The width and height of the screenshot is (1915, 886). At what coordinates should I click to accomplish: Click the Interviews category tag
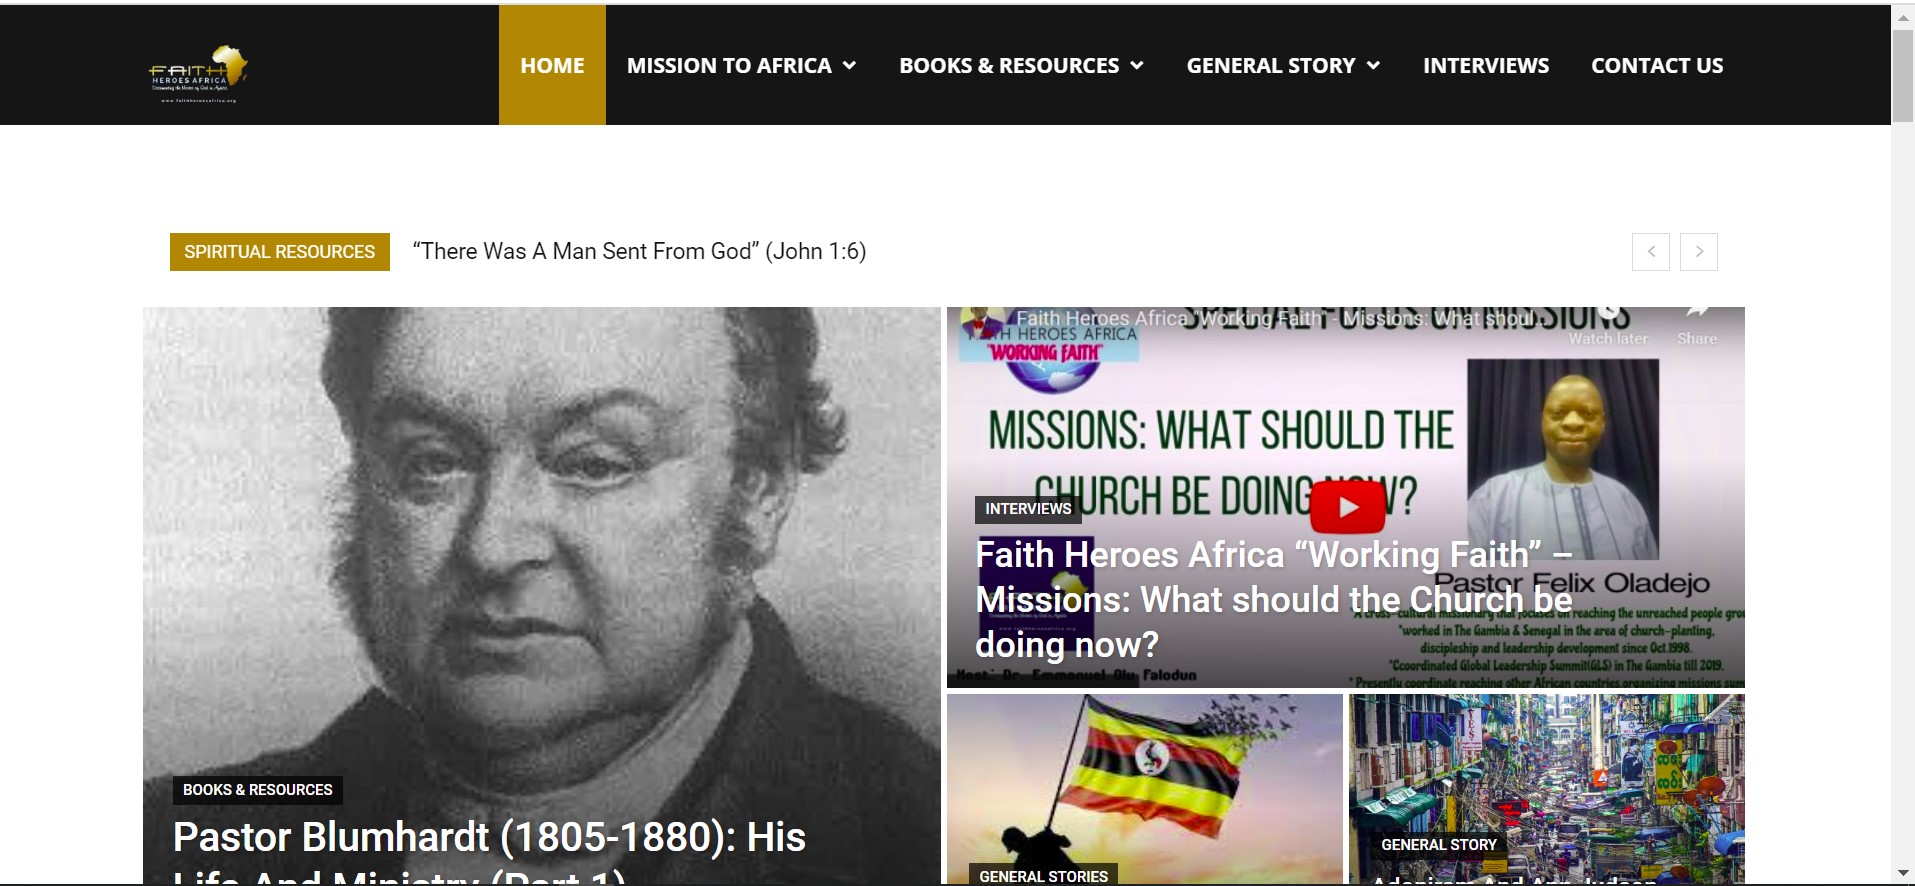(1028, 509)
